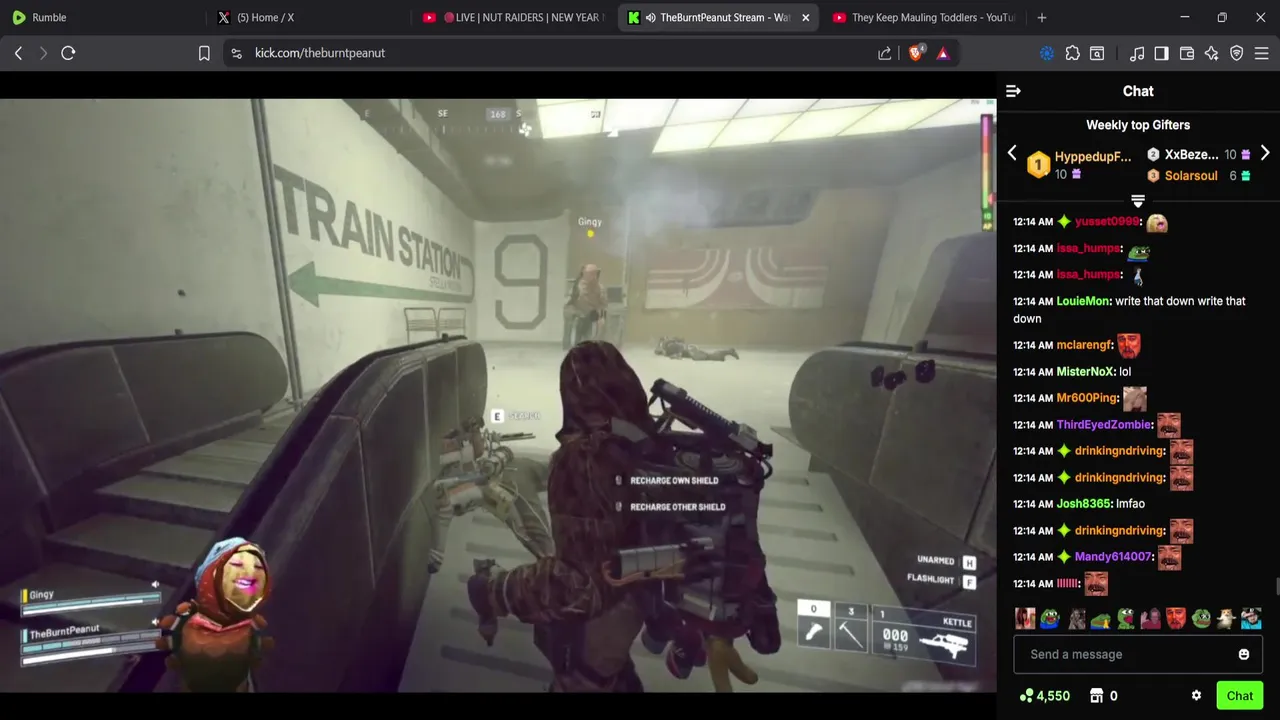Show previous weekly top gifter
Screen dimensions: 1280x720
(x=1012, y=153)
